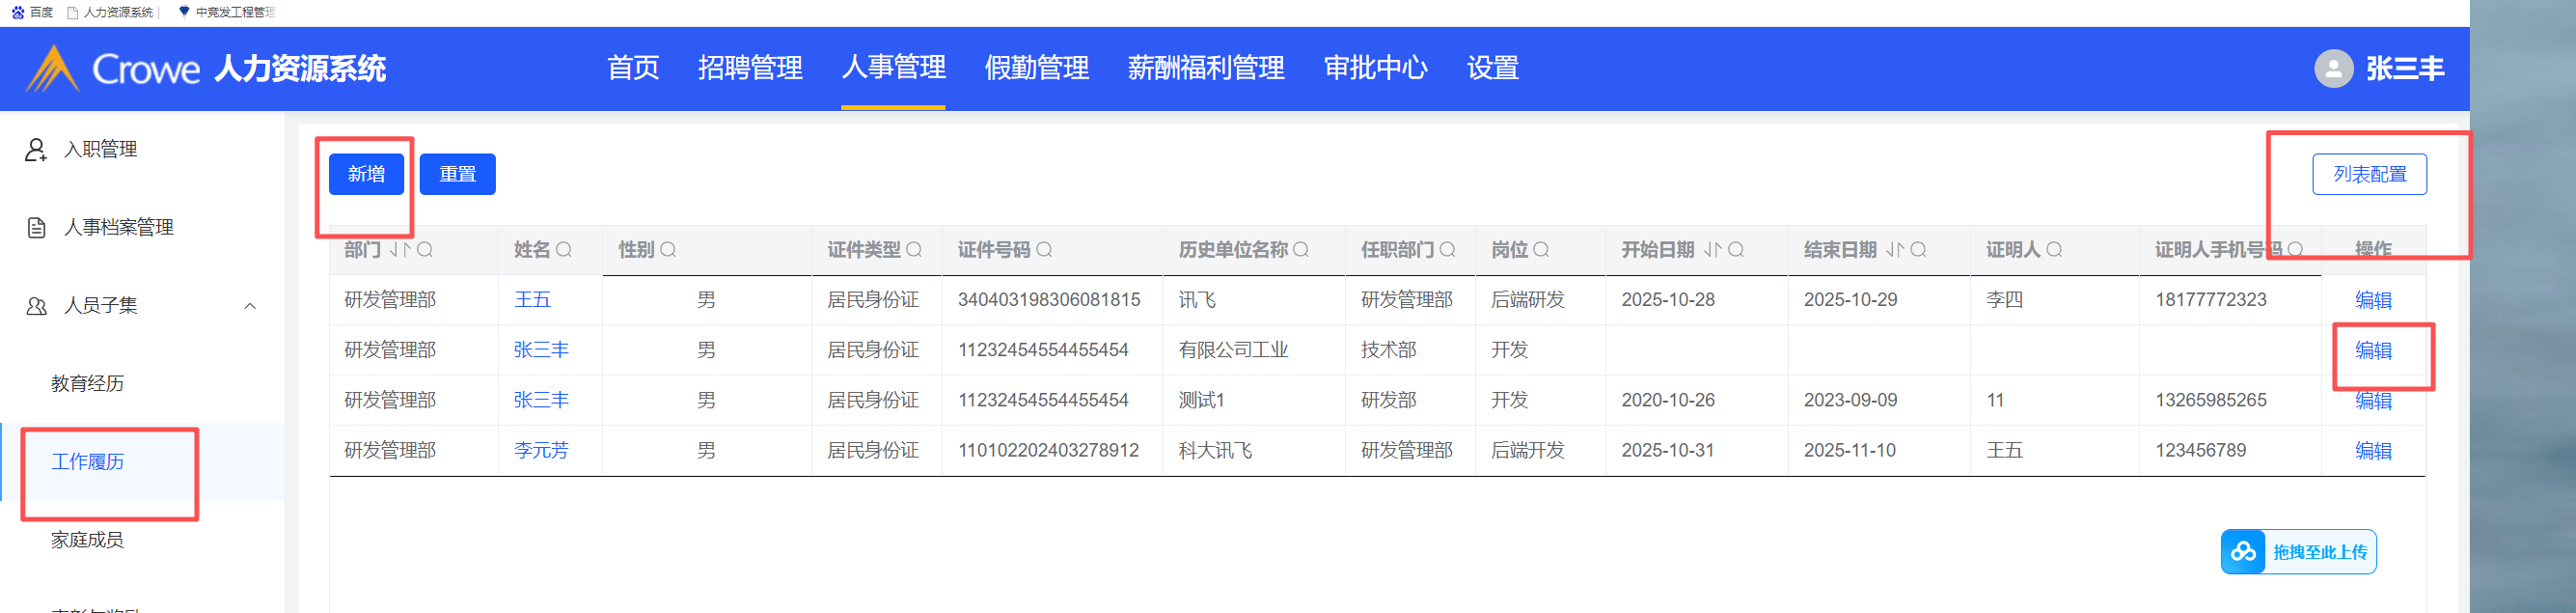Open 张三丰 link in 有限公司工业 row
2576x613 pixels.
click(x=541, y=350)
